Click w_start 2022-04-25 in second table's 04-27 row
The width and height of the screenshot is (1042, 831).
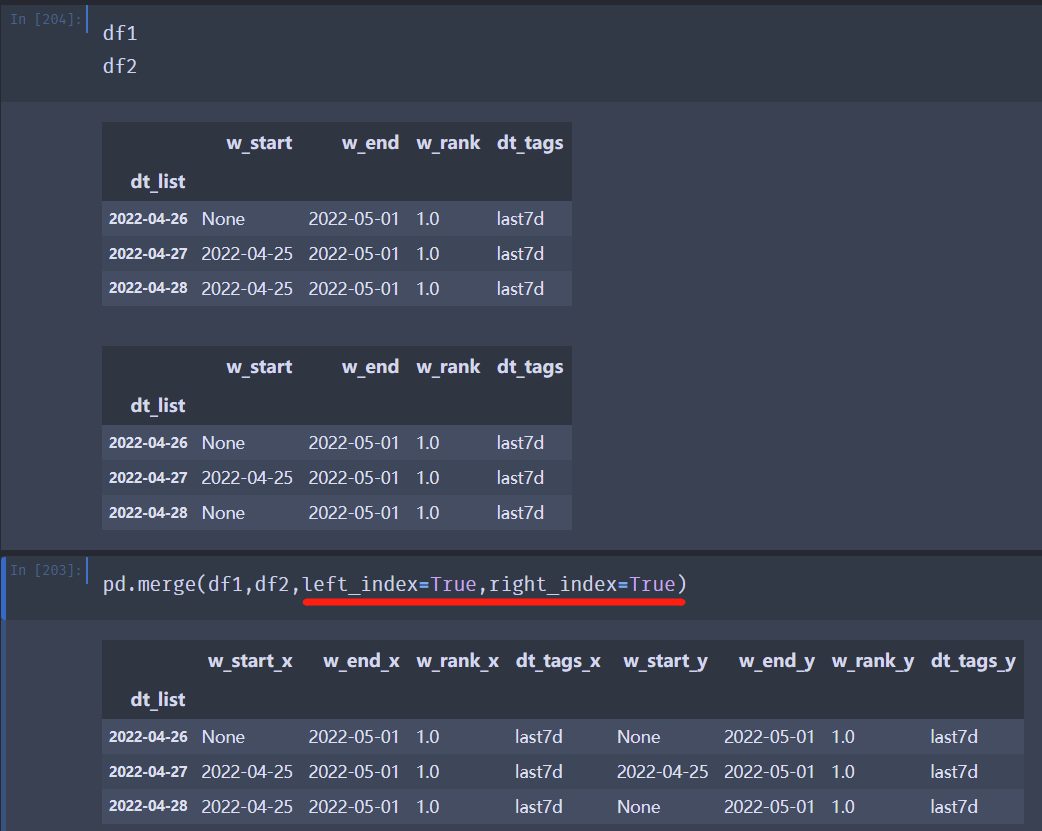click(247, 478)
